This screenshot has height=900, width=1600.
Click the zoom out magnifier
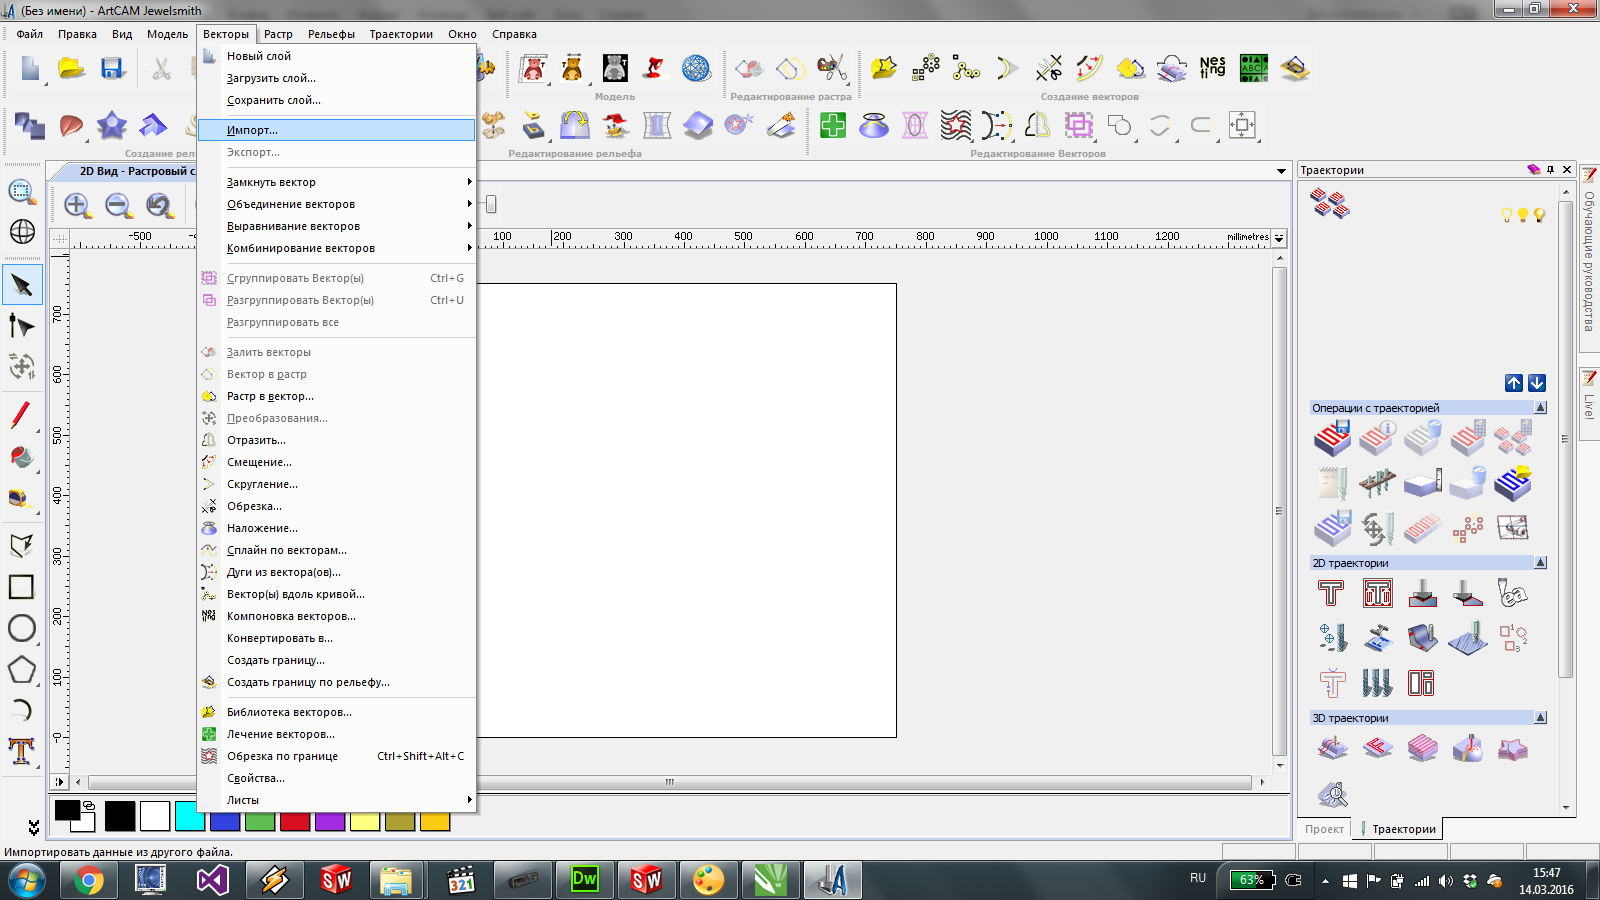pyautogui.click(x=119, y=206)
